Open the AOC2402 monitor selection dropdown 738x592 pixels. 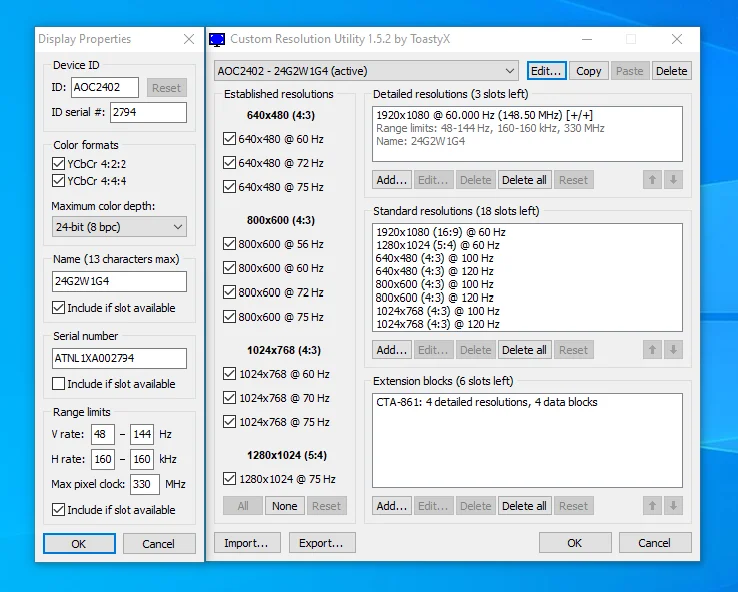tap(366, 71)
